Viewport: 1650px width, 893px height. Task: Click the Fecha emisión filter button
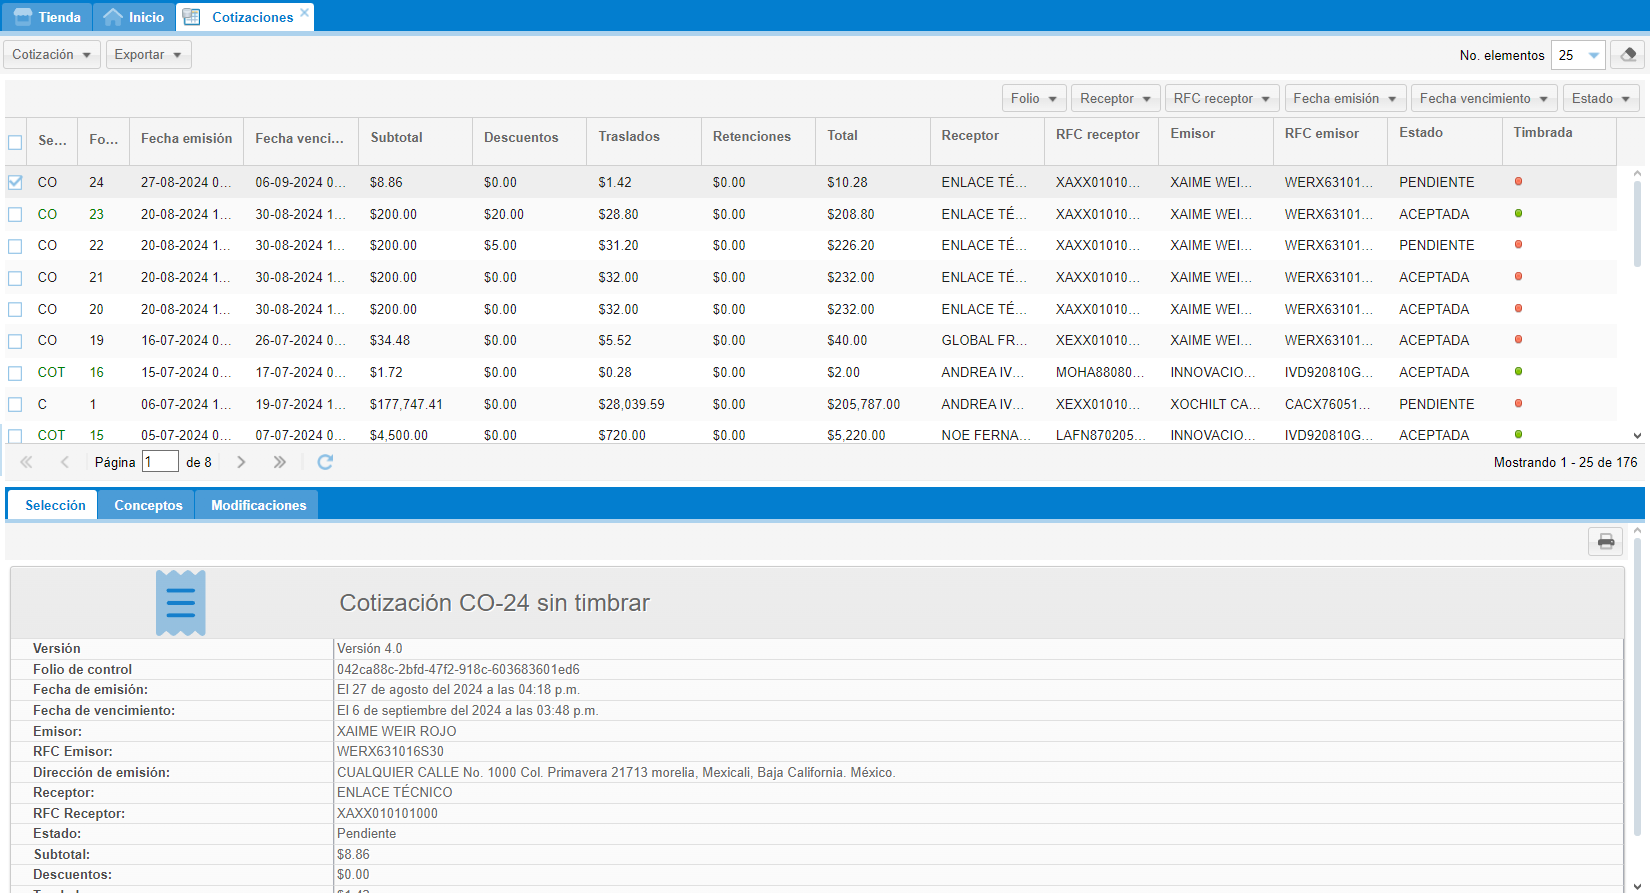[x=1344, y=98]
